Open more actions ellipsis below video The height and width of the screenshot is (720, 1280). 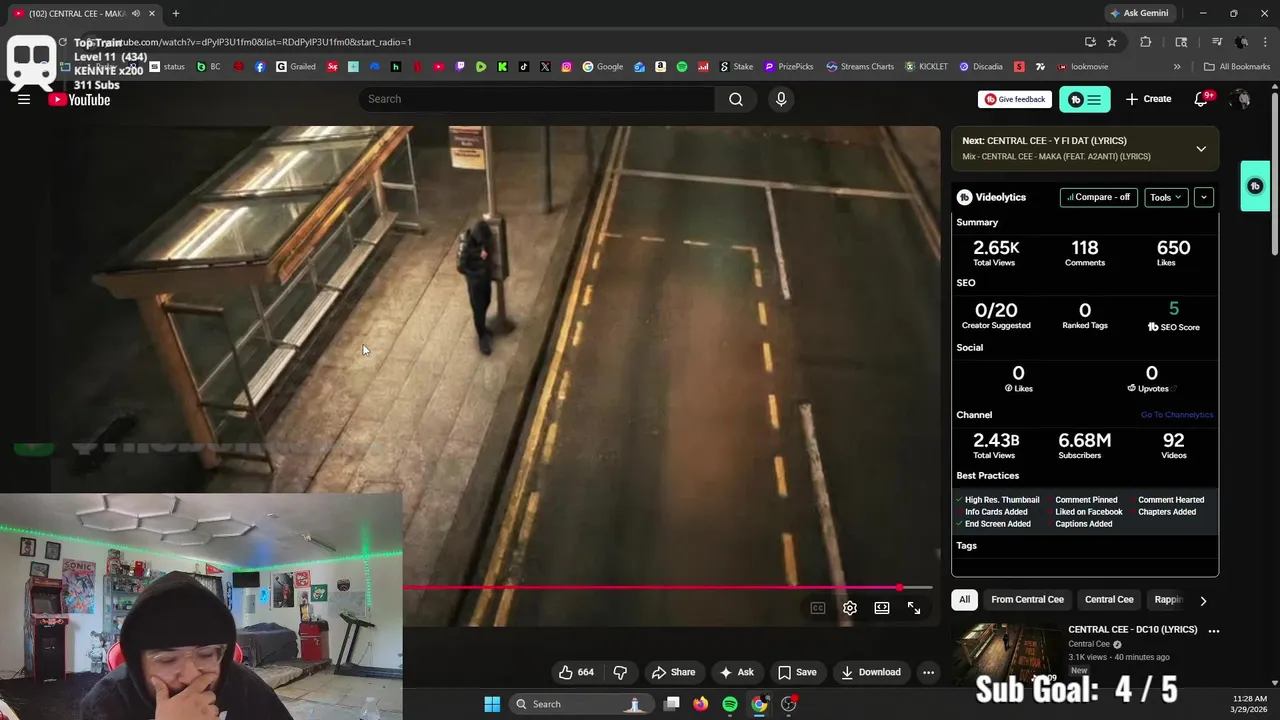pos(928,672)
